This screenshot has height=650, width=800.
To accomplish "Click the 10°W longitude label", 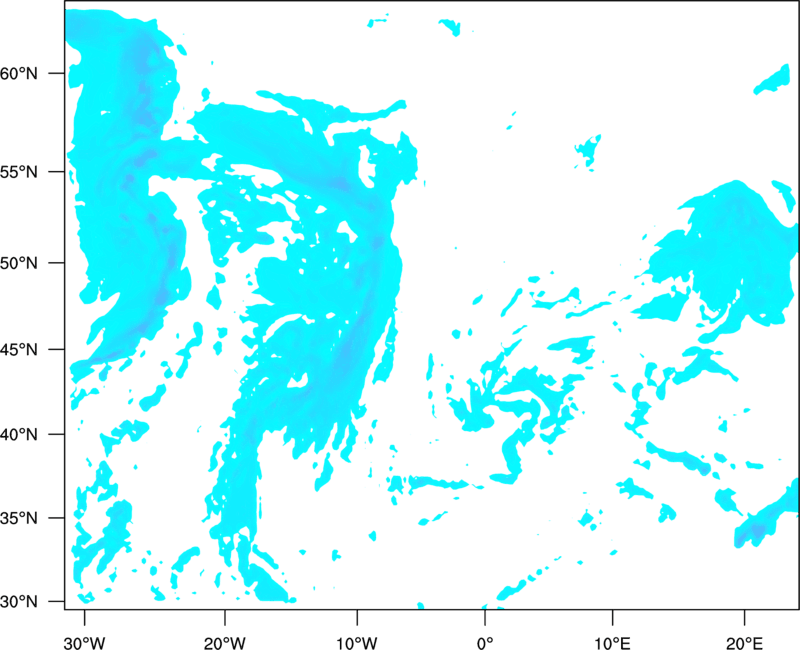I will 357,643.
